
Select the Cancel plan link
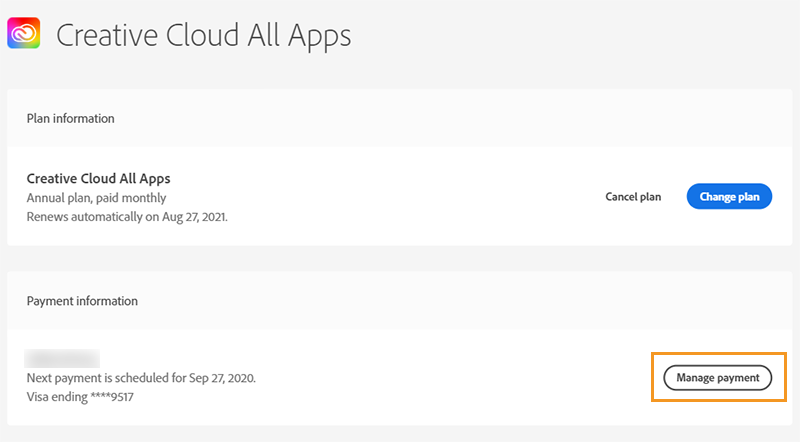(633, 197)
